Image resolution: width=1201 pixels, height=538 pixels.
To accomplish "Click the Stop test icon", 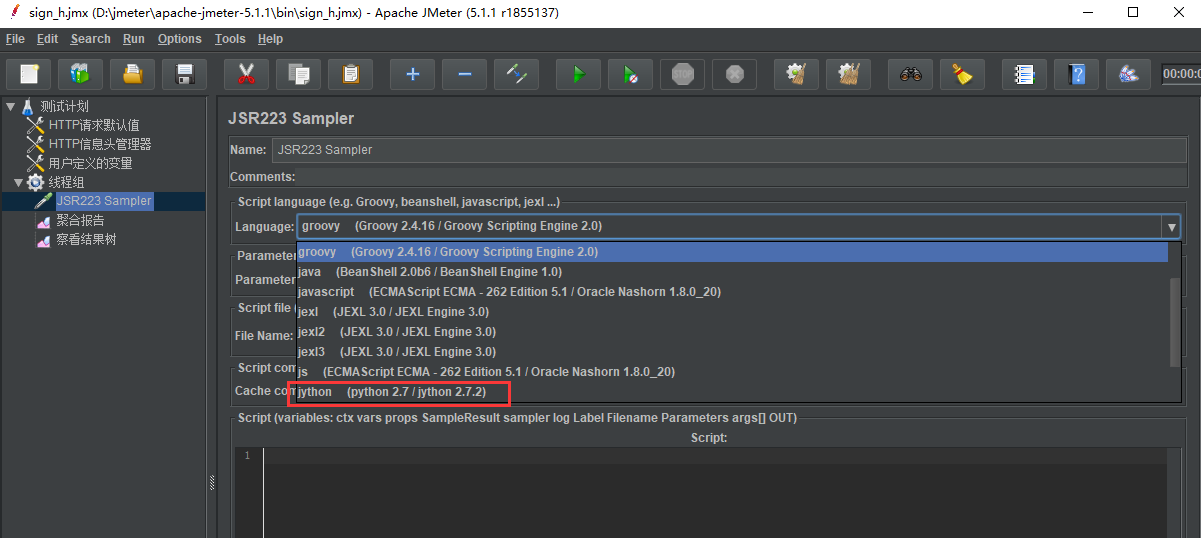I will (x=682, y=74).
